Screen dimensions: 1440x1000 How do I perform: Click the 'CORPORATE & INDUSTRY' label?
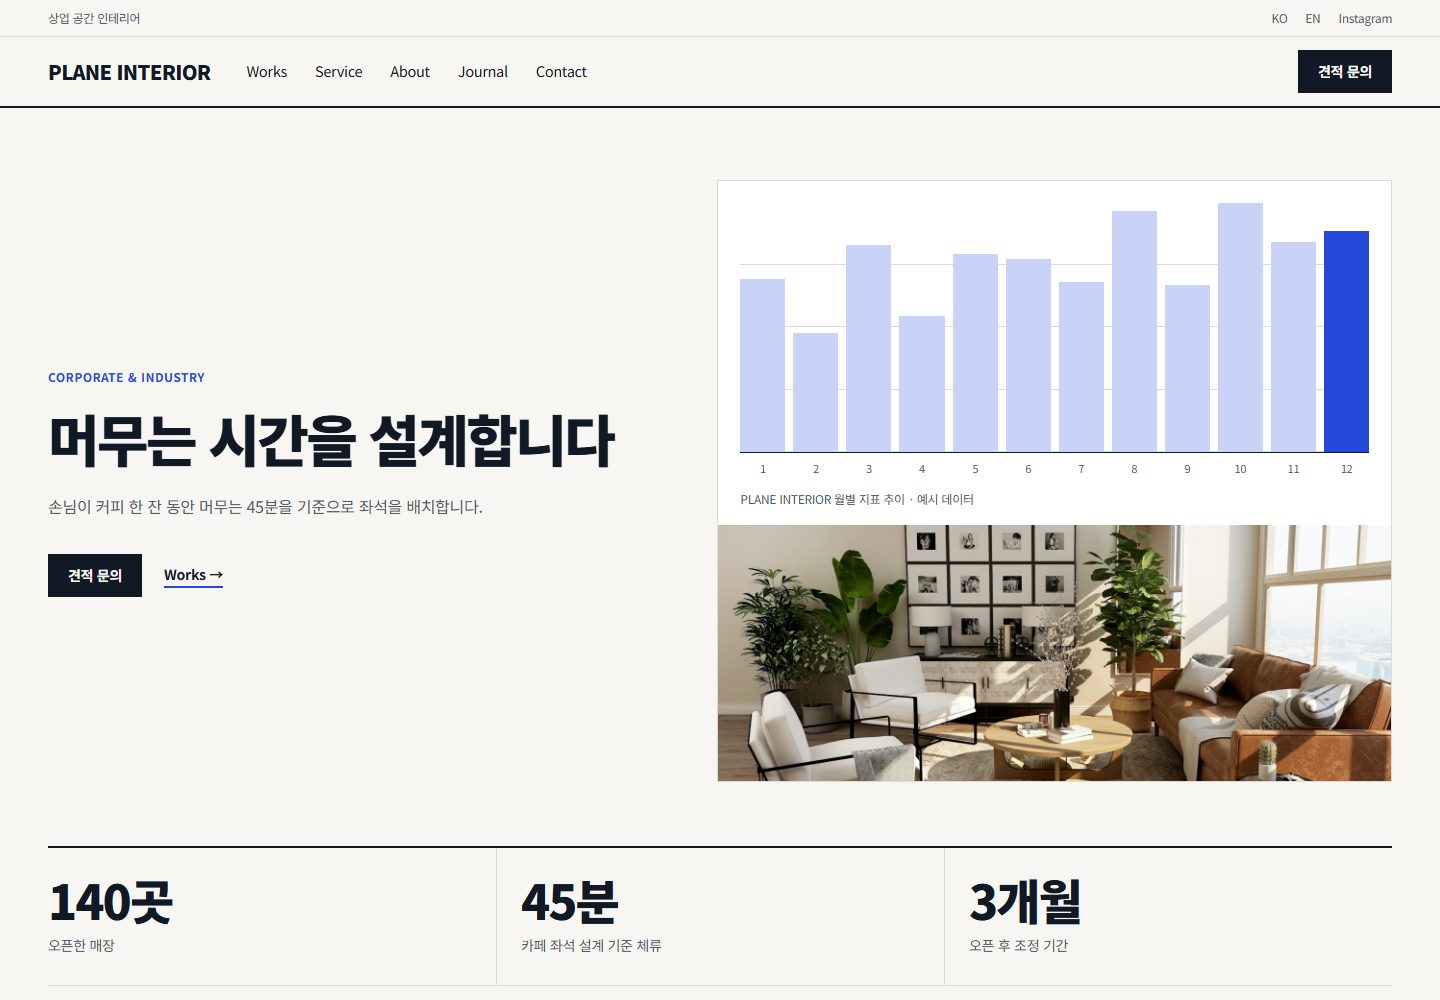coord(126,378)
